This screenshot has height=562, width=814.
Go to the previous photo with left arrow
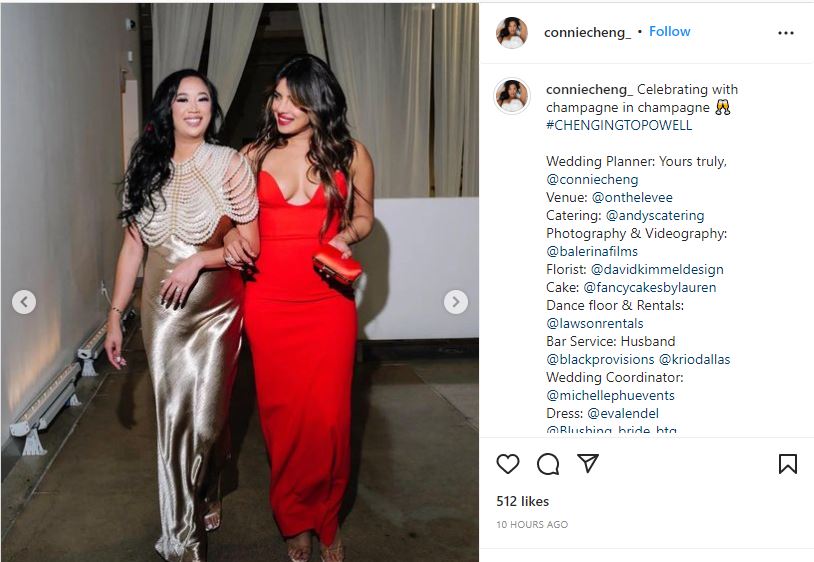click(x=24, y=301)
